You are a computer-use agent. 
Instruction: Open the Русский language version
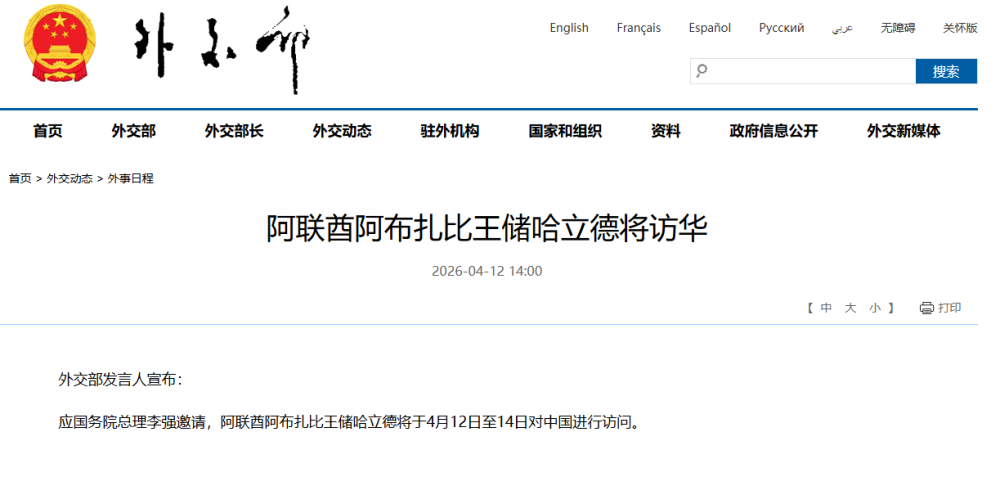[781, 28]
